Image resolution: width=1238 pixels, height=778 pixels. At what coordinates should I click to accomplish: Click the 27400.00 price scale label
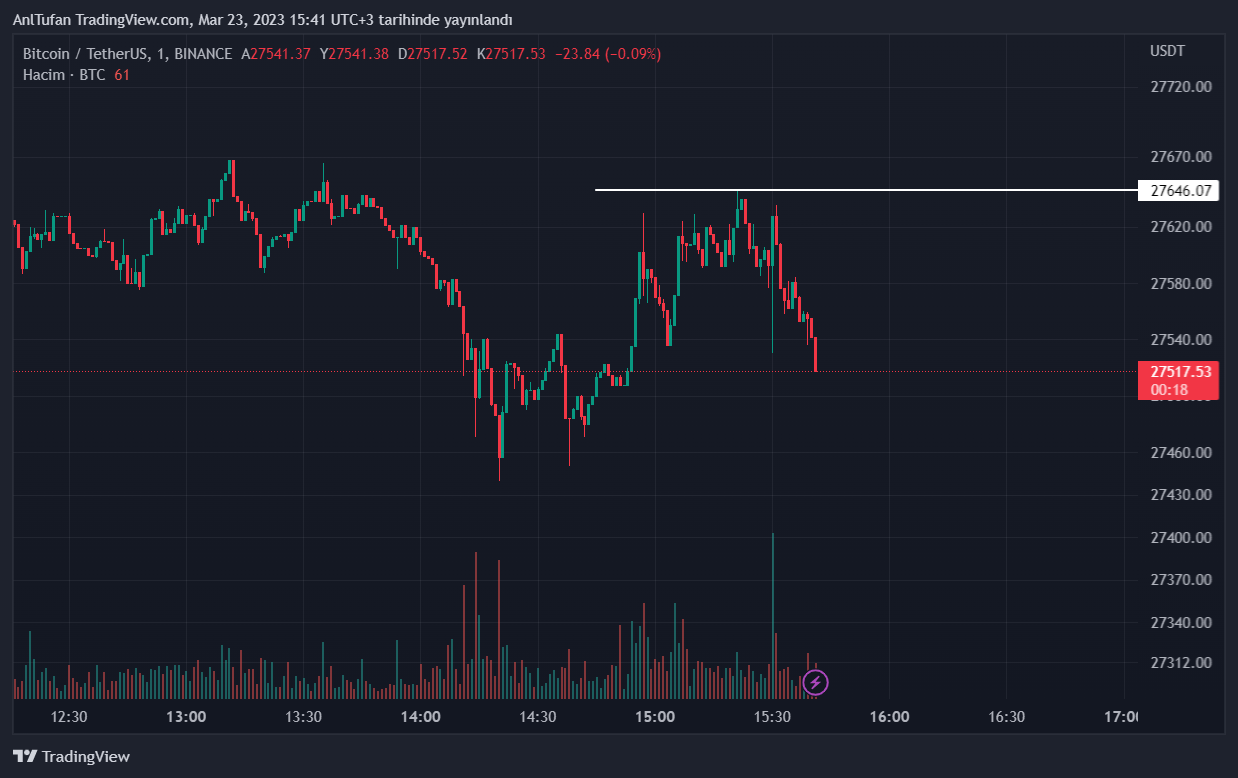[1181, 538]
